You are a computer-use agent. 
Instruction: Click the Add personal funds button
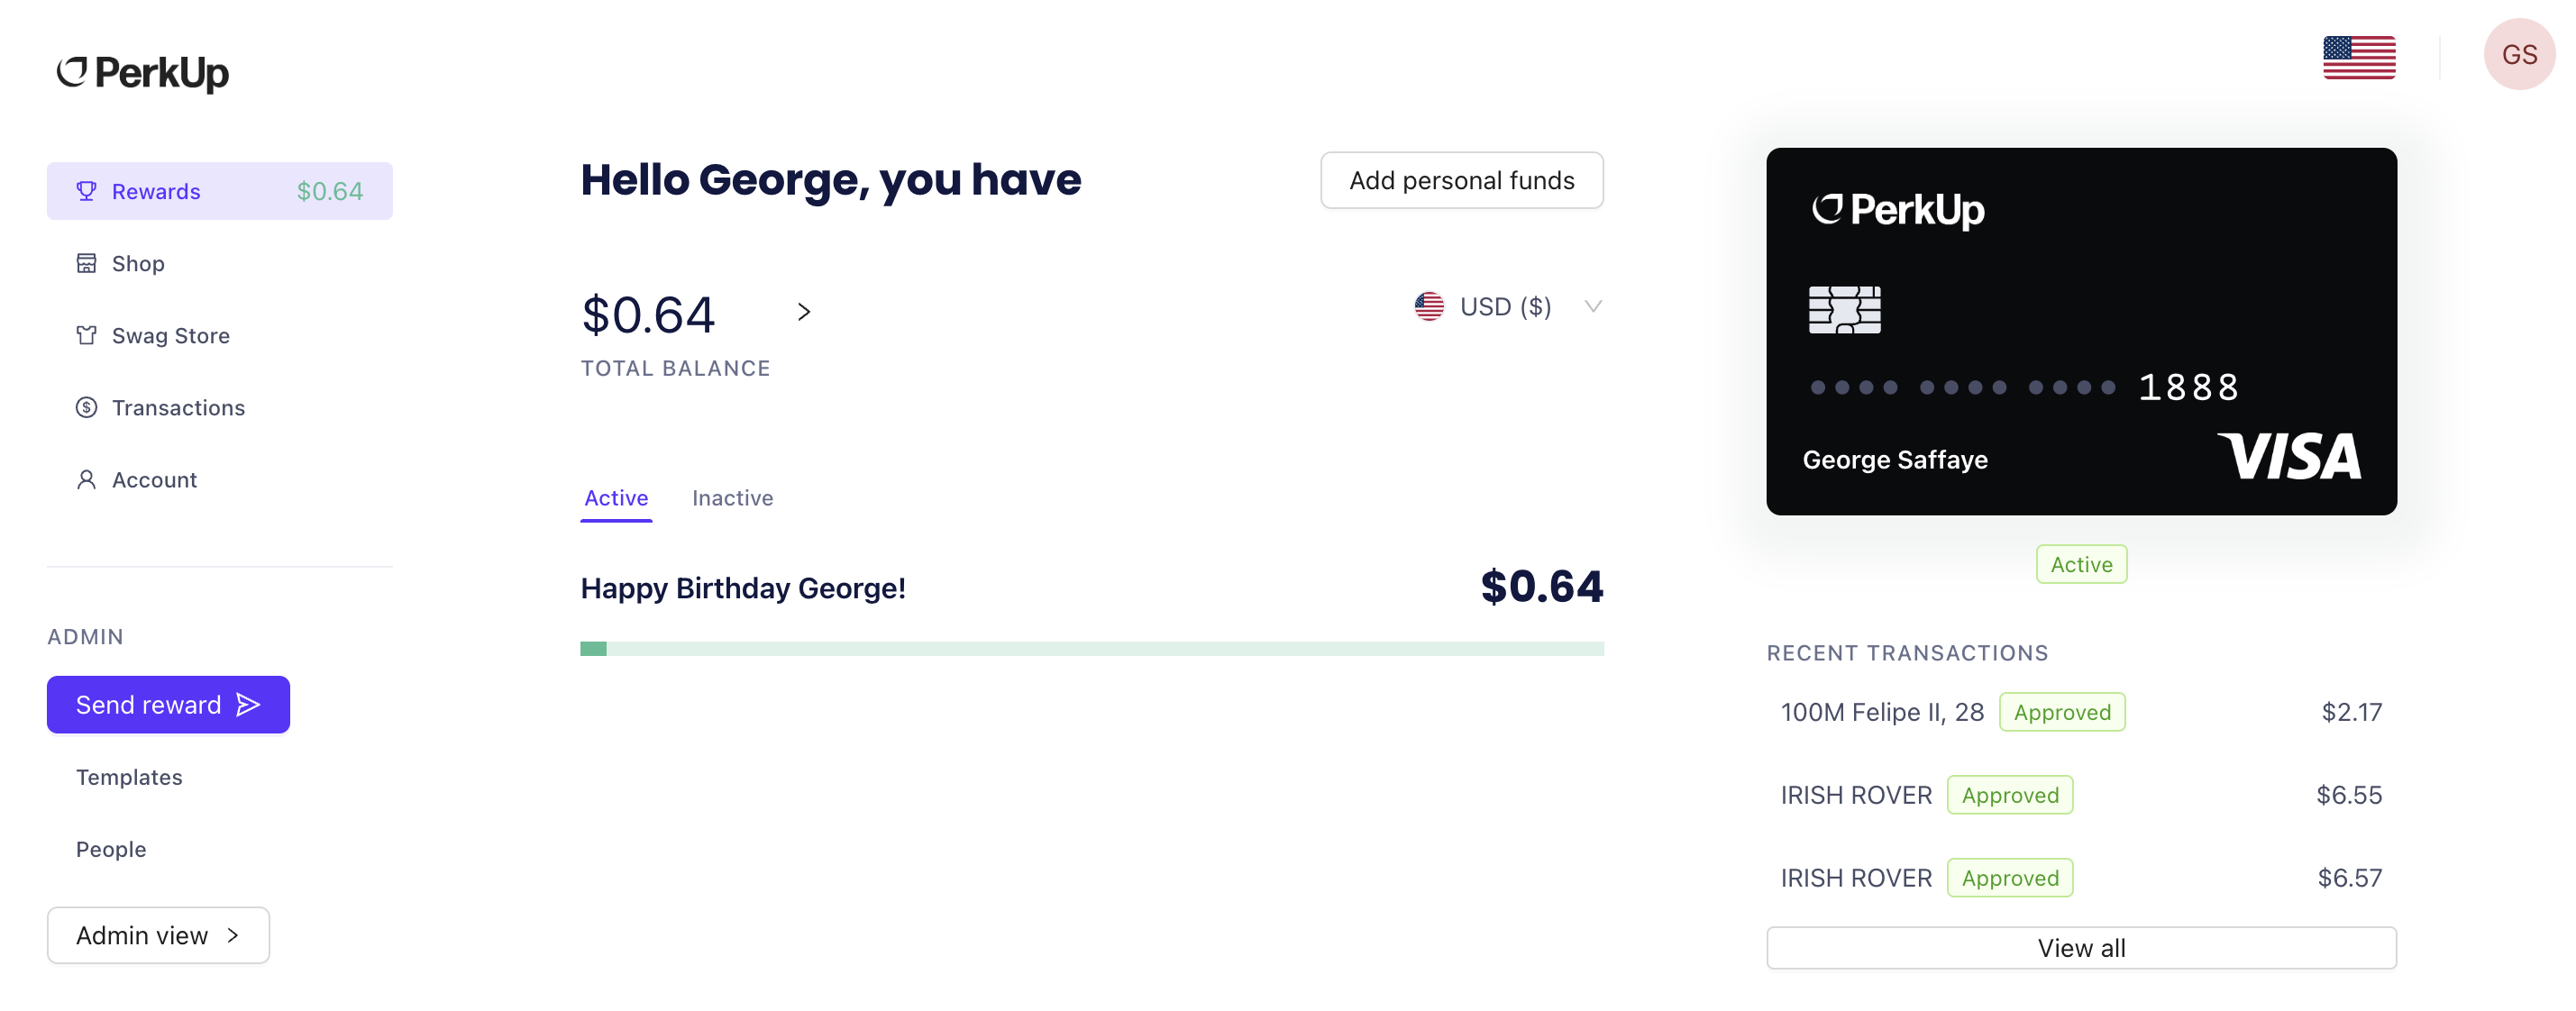[1460, 179]
